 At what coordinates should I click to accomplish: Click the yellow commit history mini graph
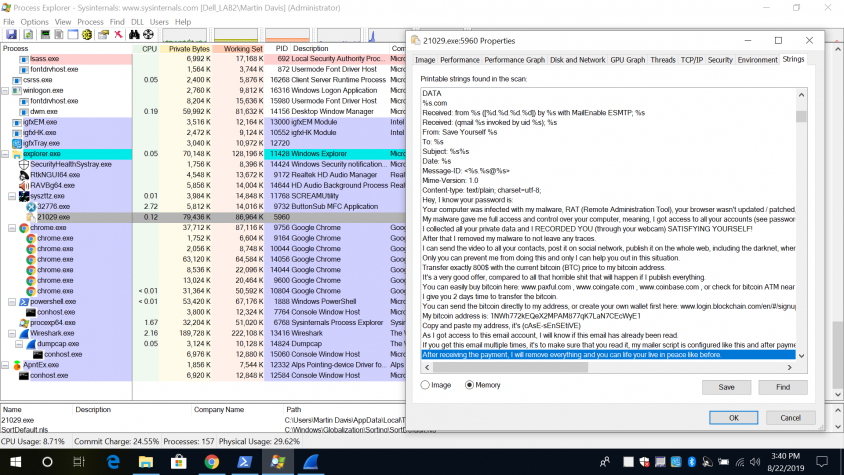[236, 36]
